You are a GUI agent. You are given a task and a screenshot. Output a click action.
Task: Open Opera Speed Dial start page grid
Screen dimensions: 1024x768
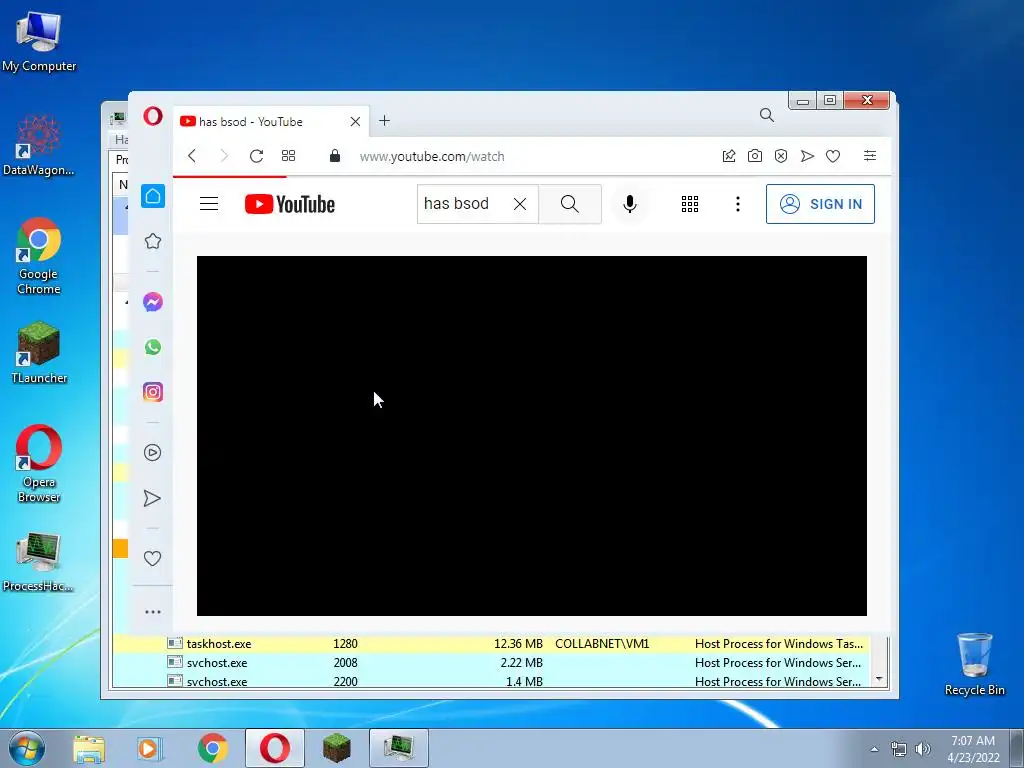click(288, 156)
